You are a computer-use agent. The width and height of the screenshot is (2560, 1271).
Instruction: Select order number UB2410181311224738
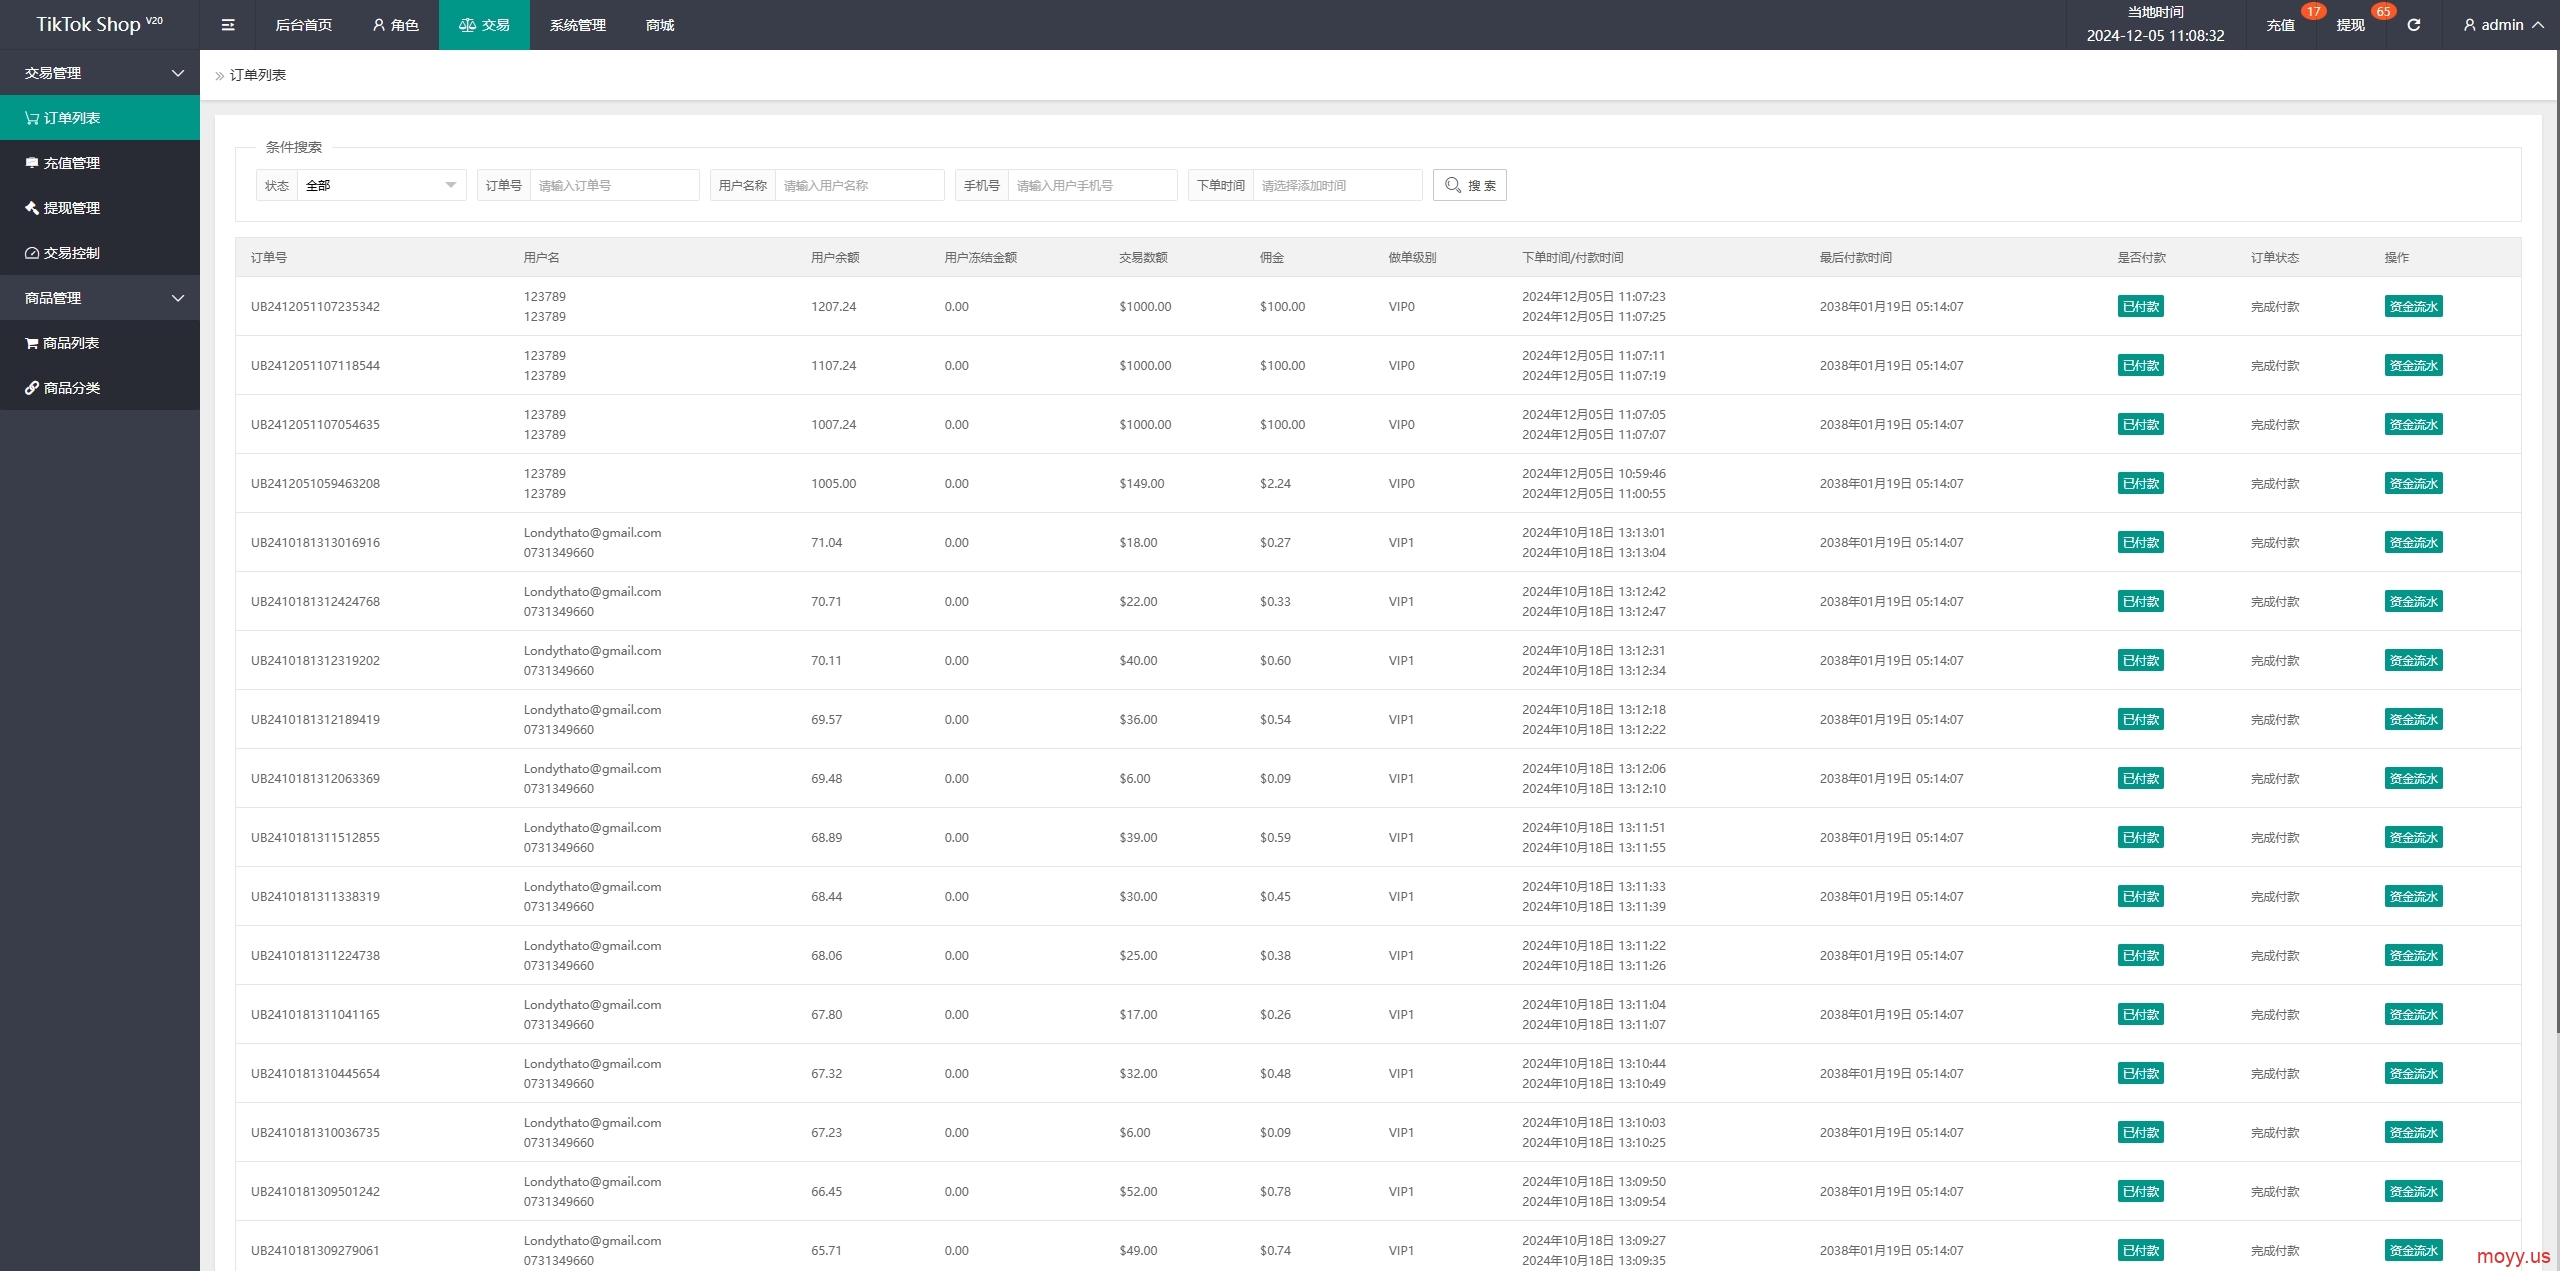pyautogui.click(x=315, y=956)
